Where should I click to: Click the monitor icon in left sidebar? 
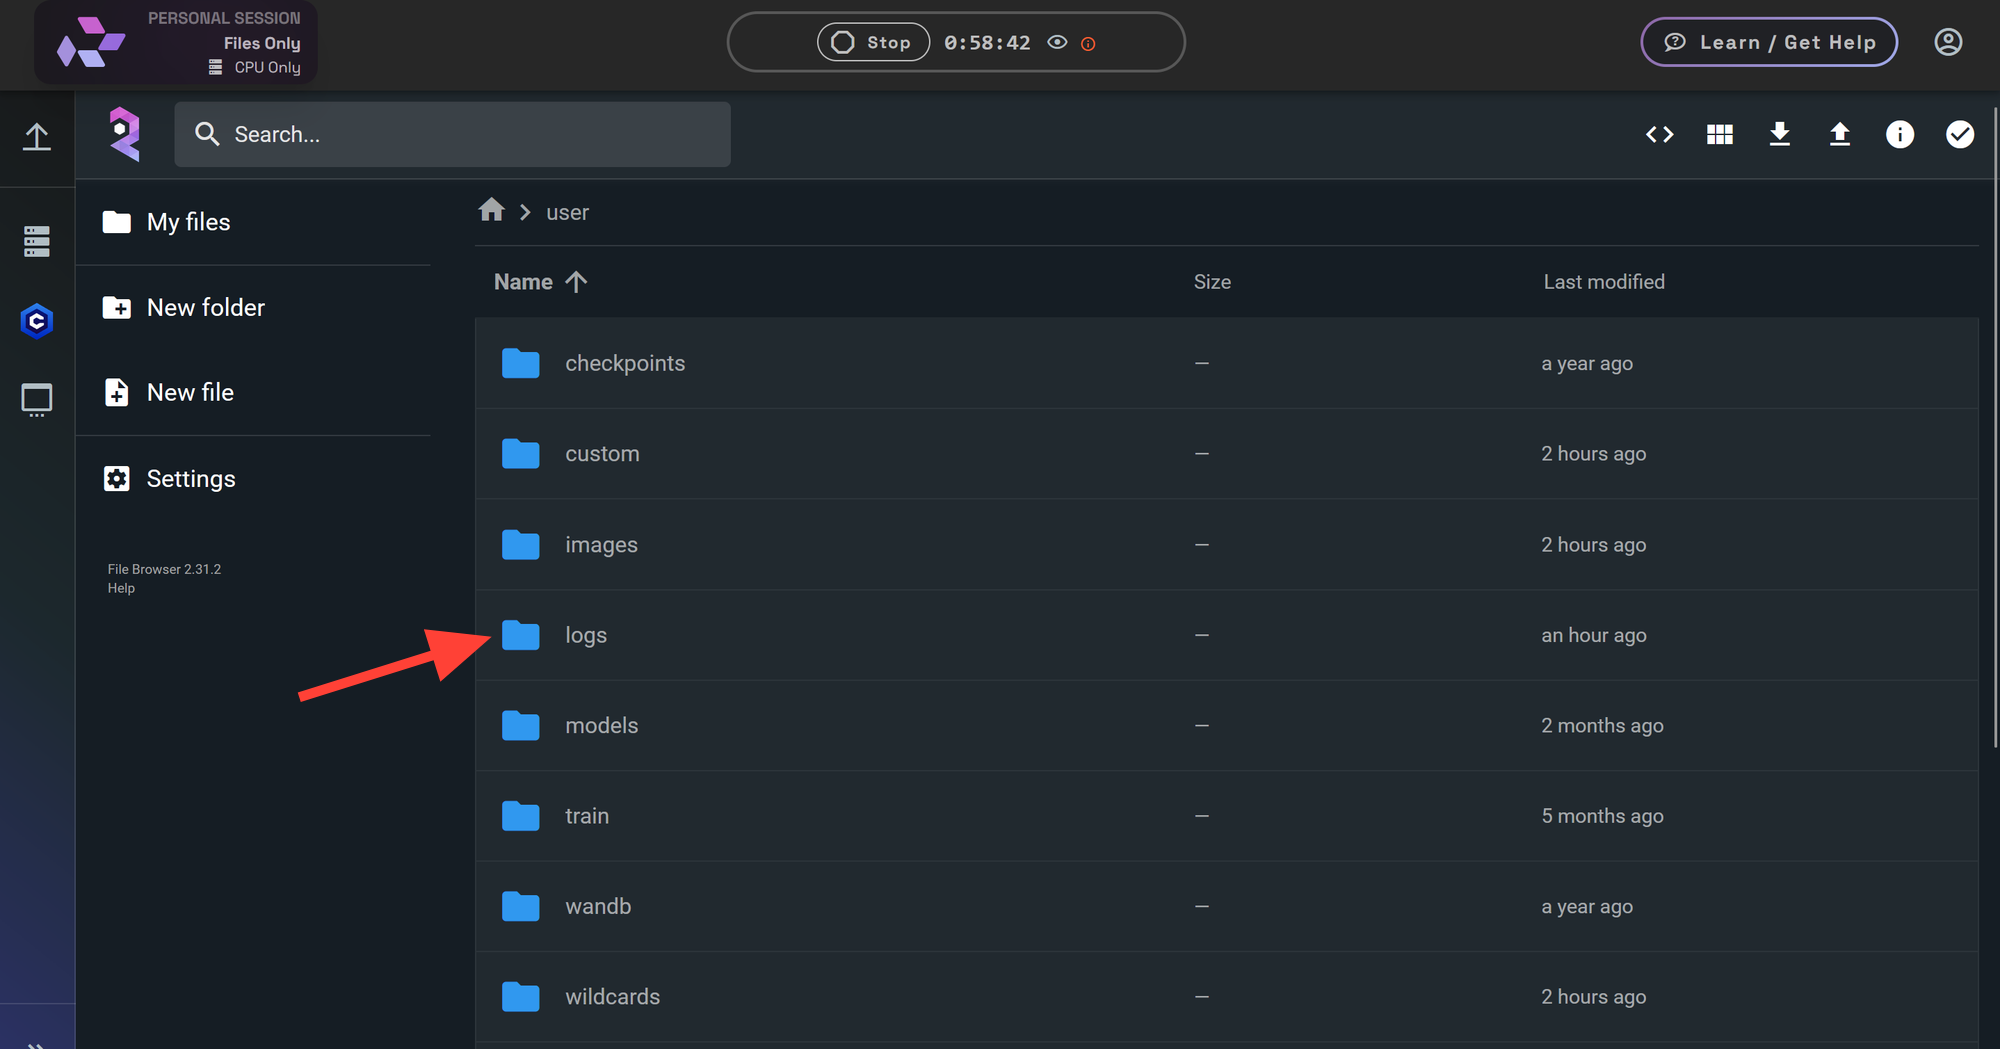coord(37,399)
